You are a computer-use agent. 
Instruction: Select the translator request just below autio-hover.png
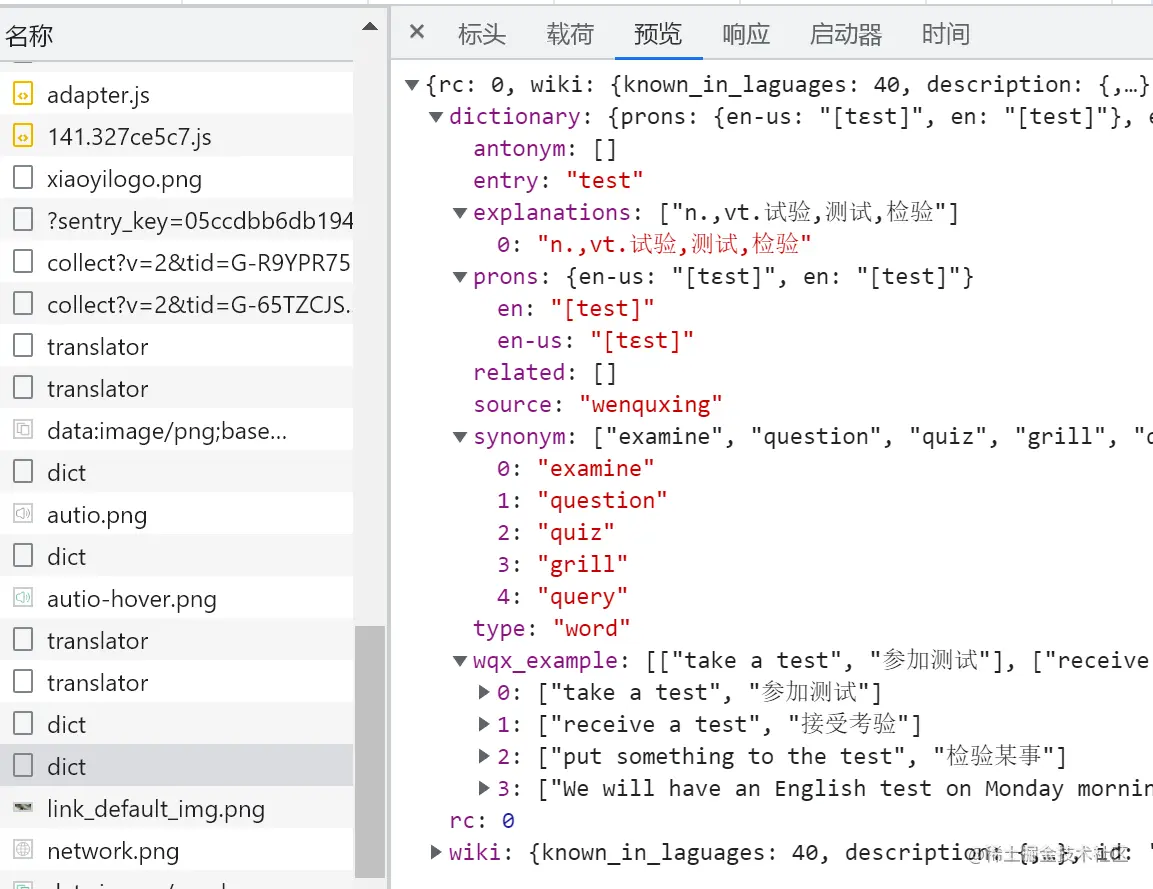tap(176, 640)
